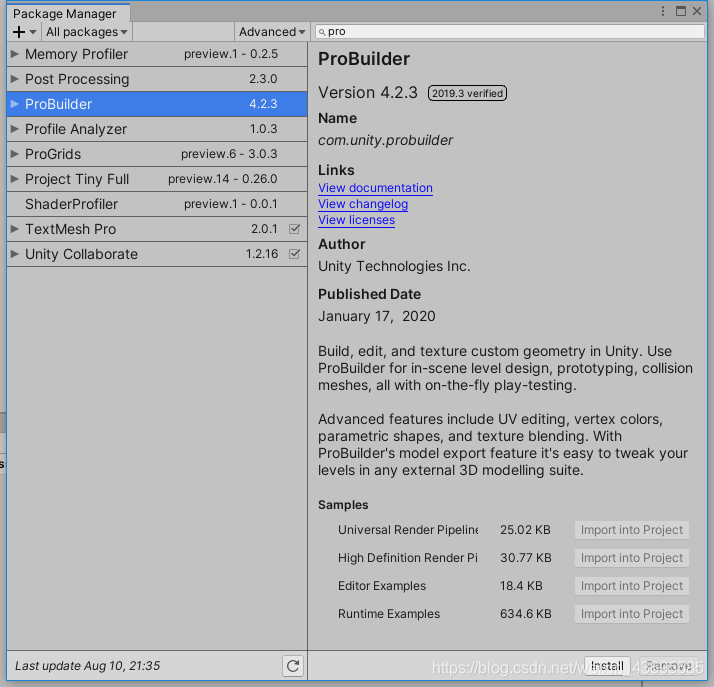
Task: Select Project Tiny Full package
Action: tap(157, 179)
